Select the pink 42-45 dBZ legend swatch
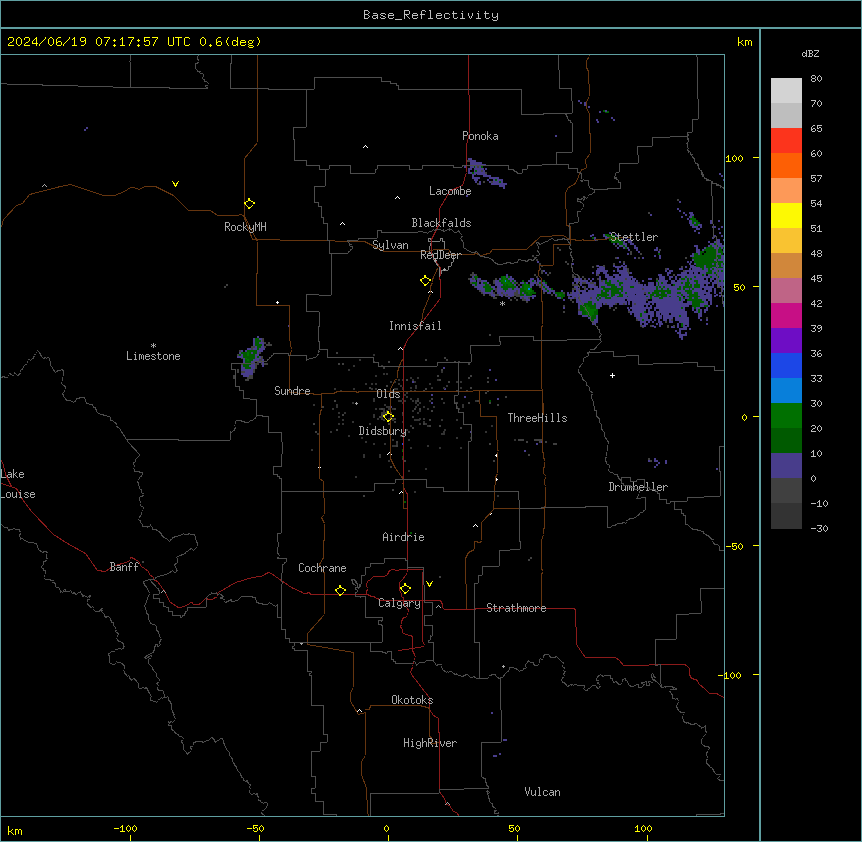The width and height of the screenshot is (862, 842). pyautogui.click(x=786, y=291)
